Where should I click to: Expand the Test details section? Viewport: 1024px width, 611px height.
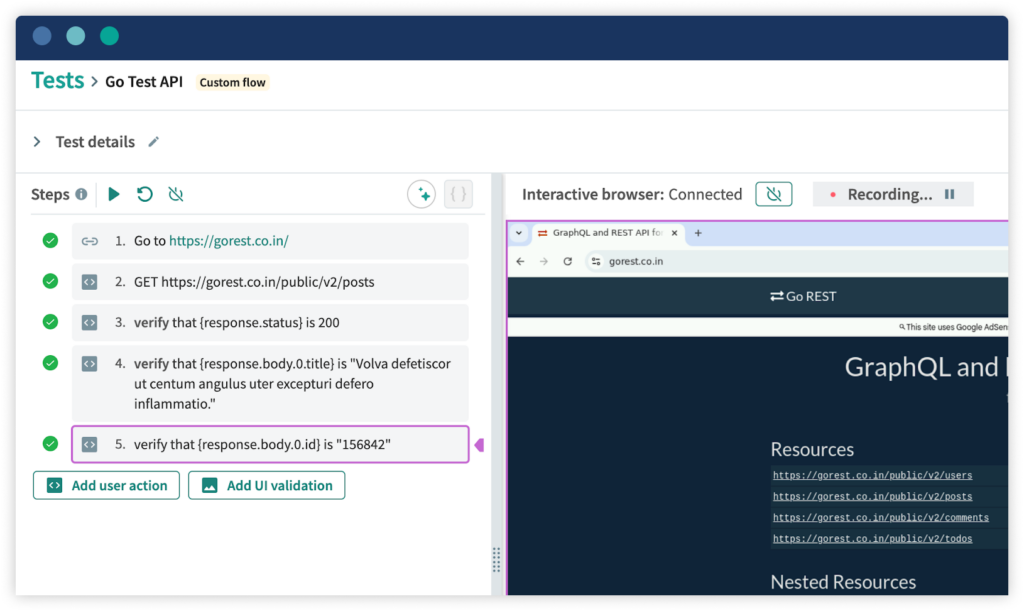[37, 141]
